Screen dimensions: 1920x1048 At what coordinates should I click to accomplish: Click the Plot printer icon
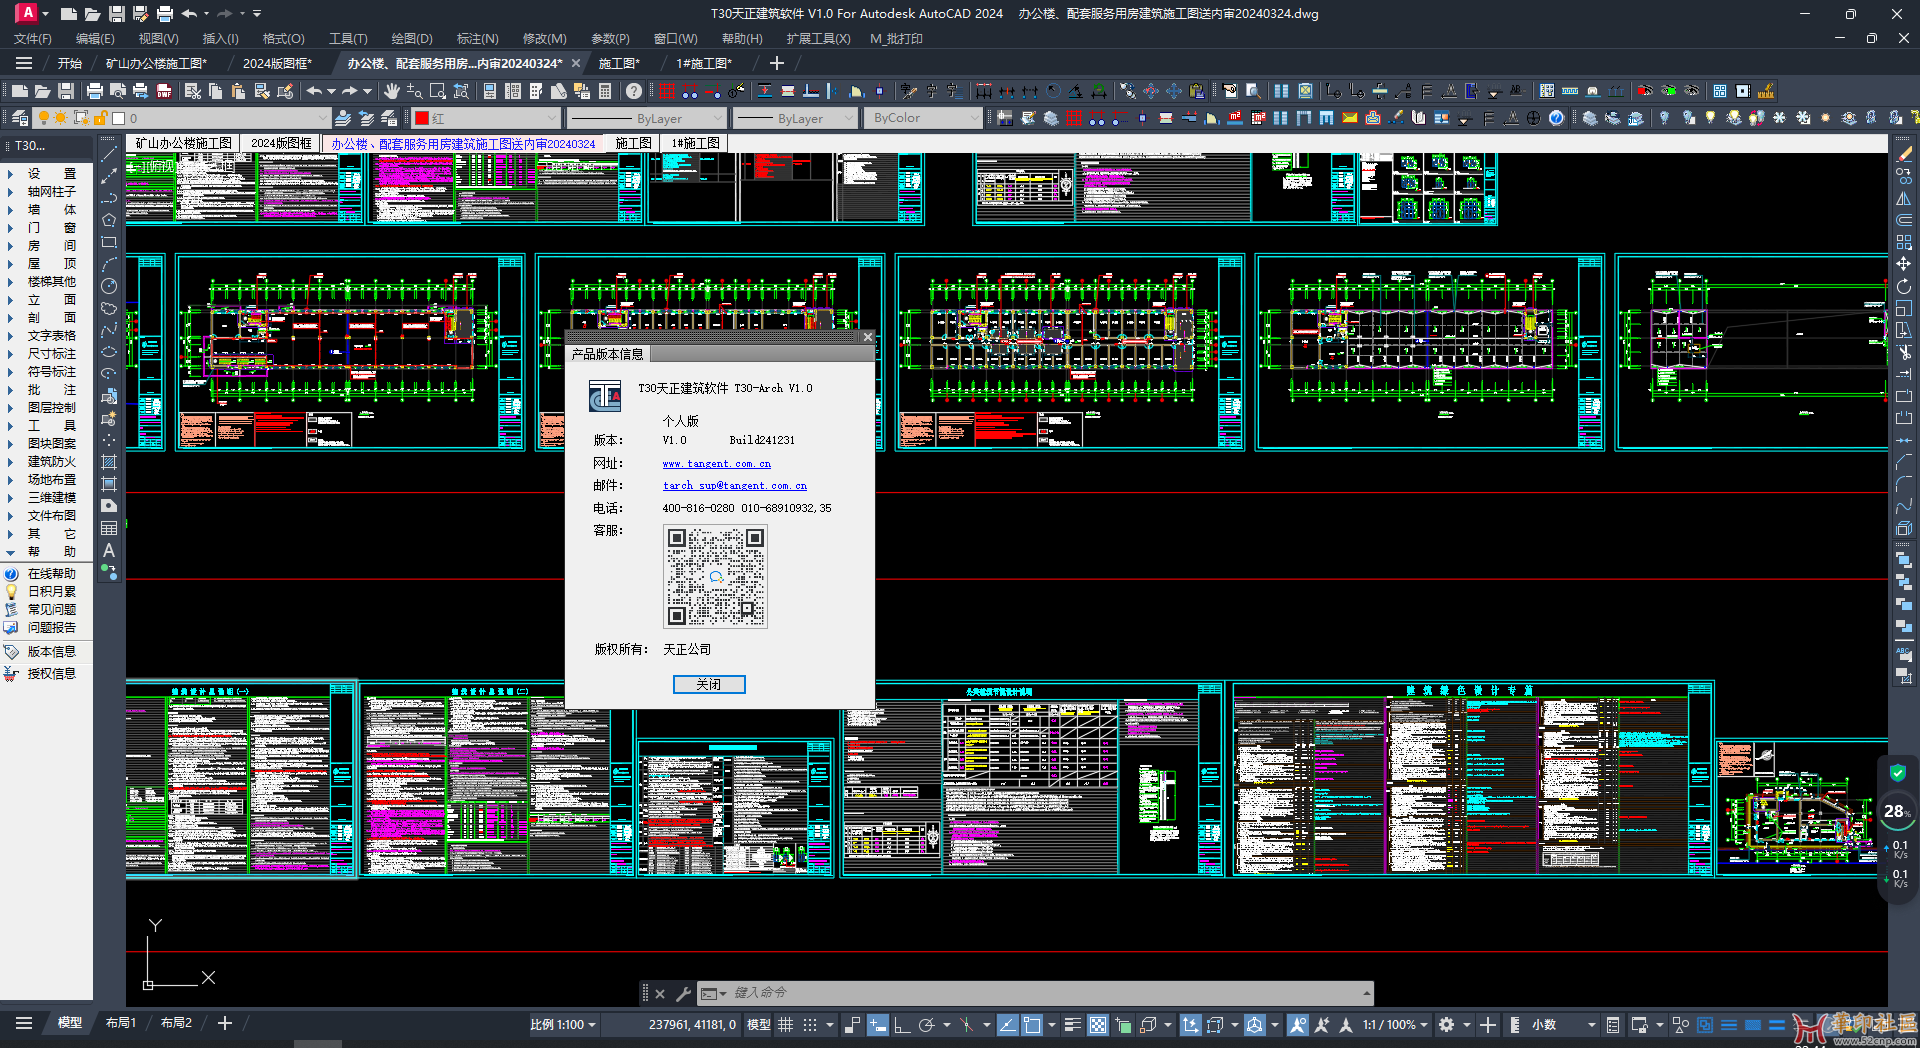pos(95,91)
